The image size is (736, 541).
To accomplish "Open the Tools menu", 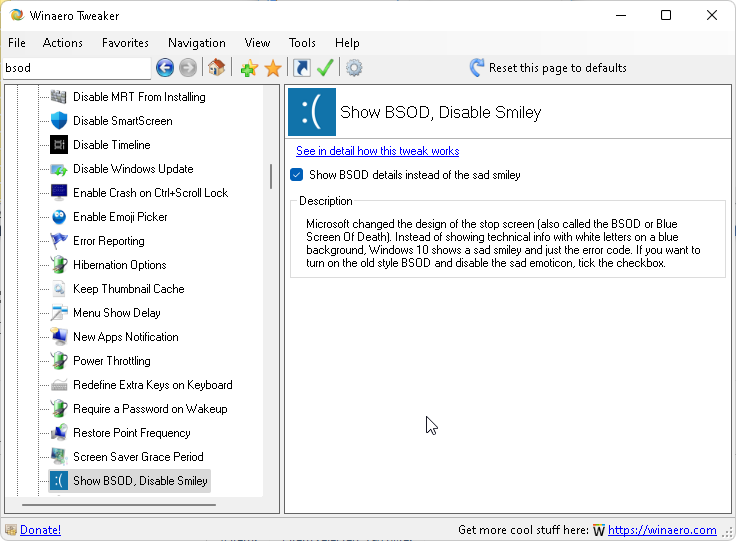I will click(302, 43).
